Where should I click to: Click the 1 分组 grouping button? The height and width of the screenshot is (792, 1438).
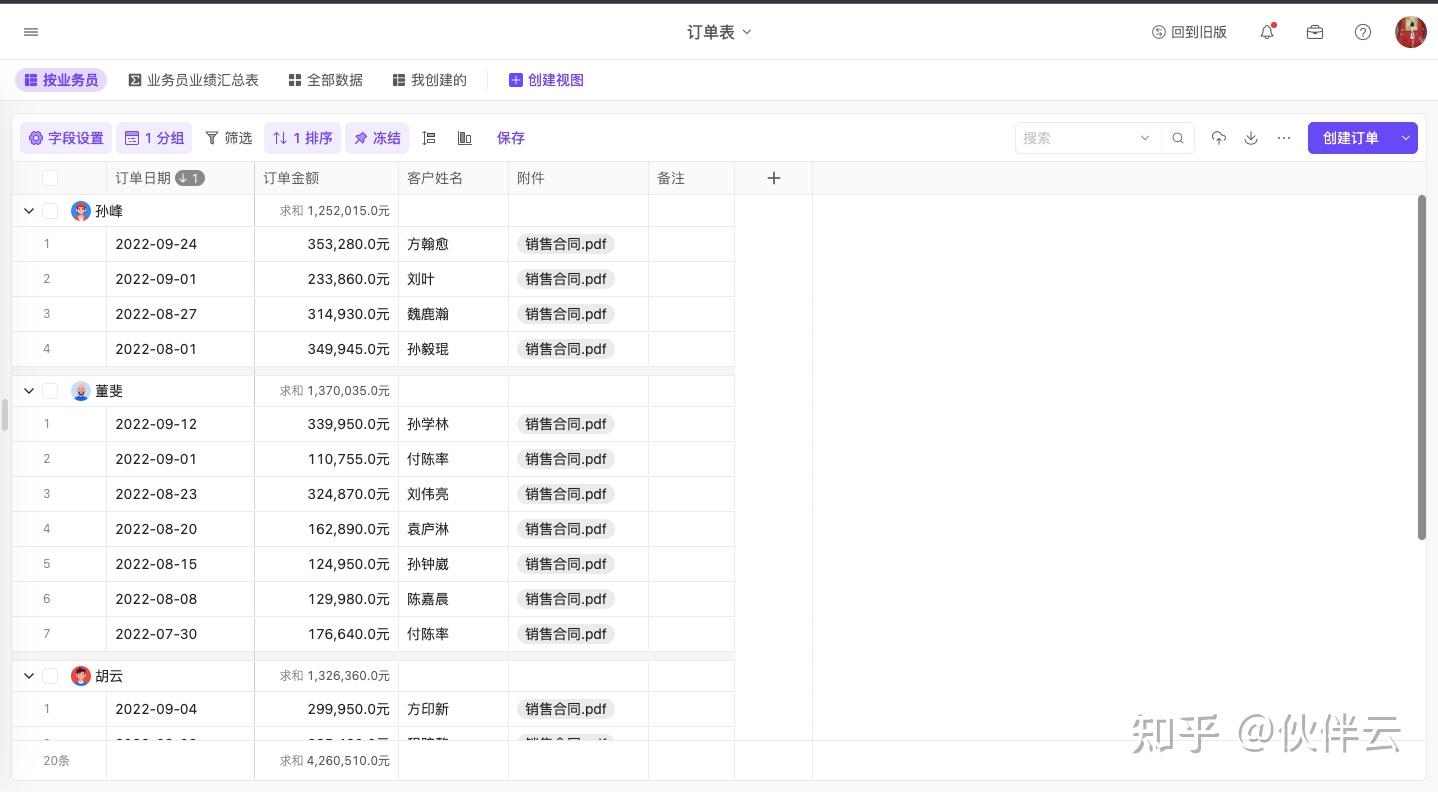154,138
